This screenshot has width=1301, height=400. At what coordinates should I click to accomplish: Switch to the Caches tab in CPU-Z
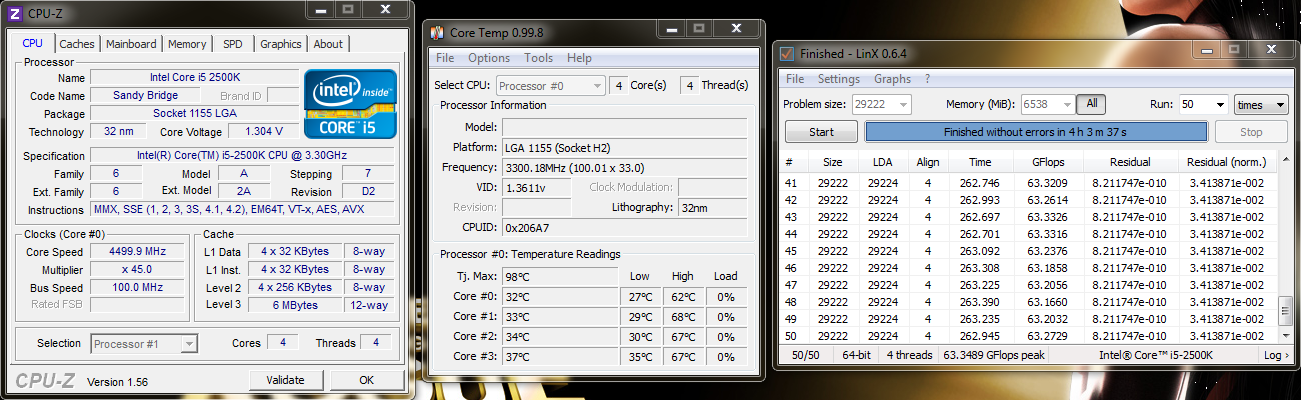click(x=77, y=44)
